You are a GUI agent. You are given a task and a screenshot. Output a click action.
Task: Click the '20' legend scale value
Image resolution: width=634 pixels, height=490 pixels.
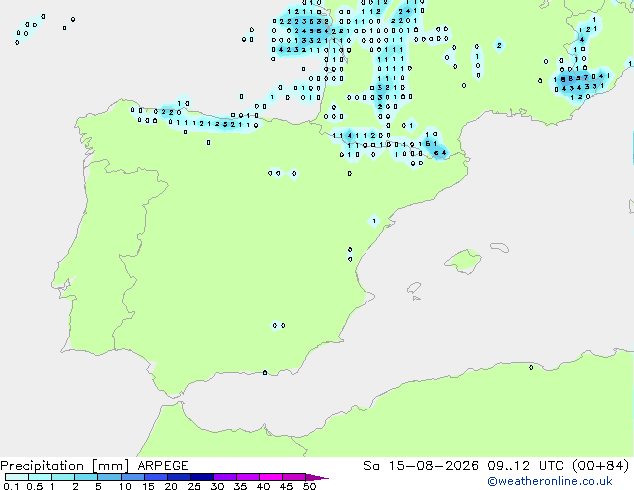coord(171,486)
